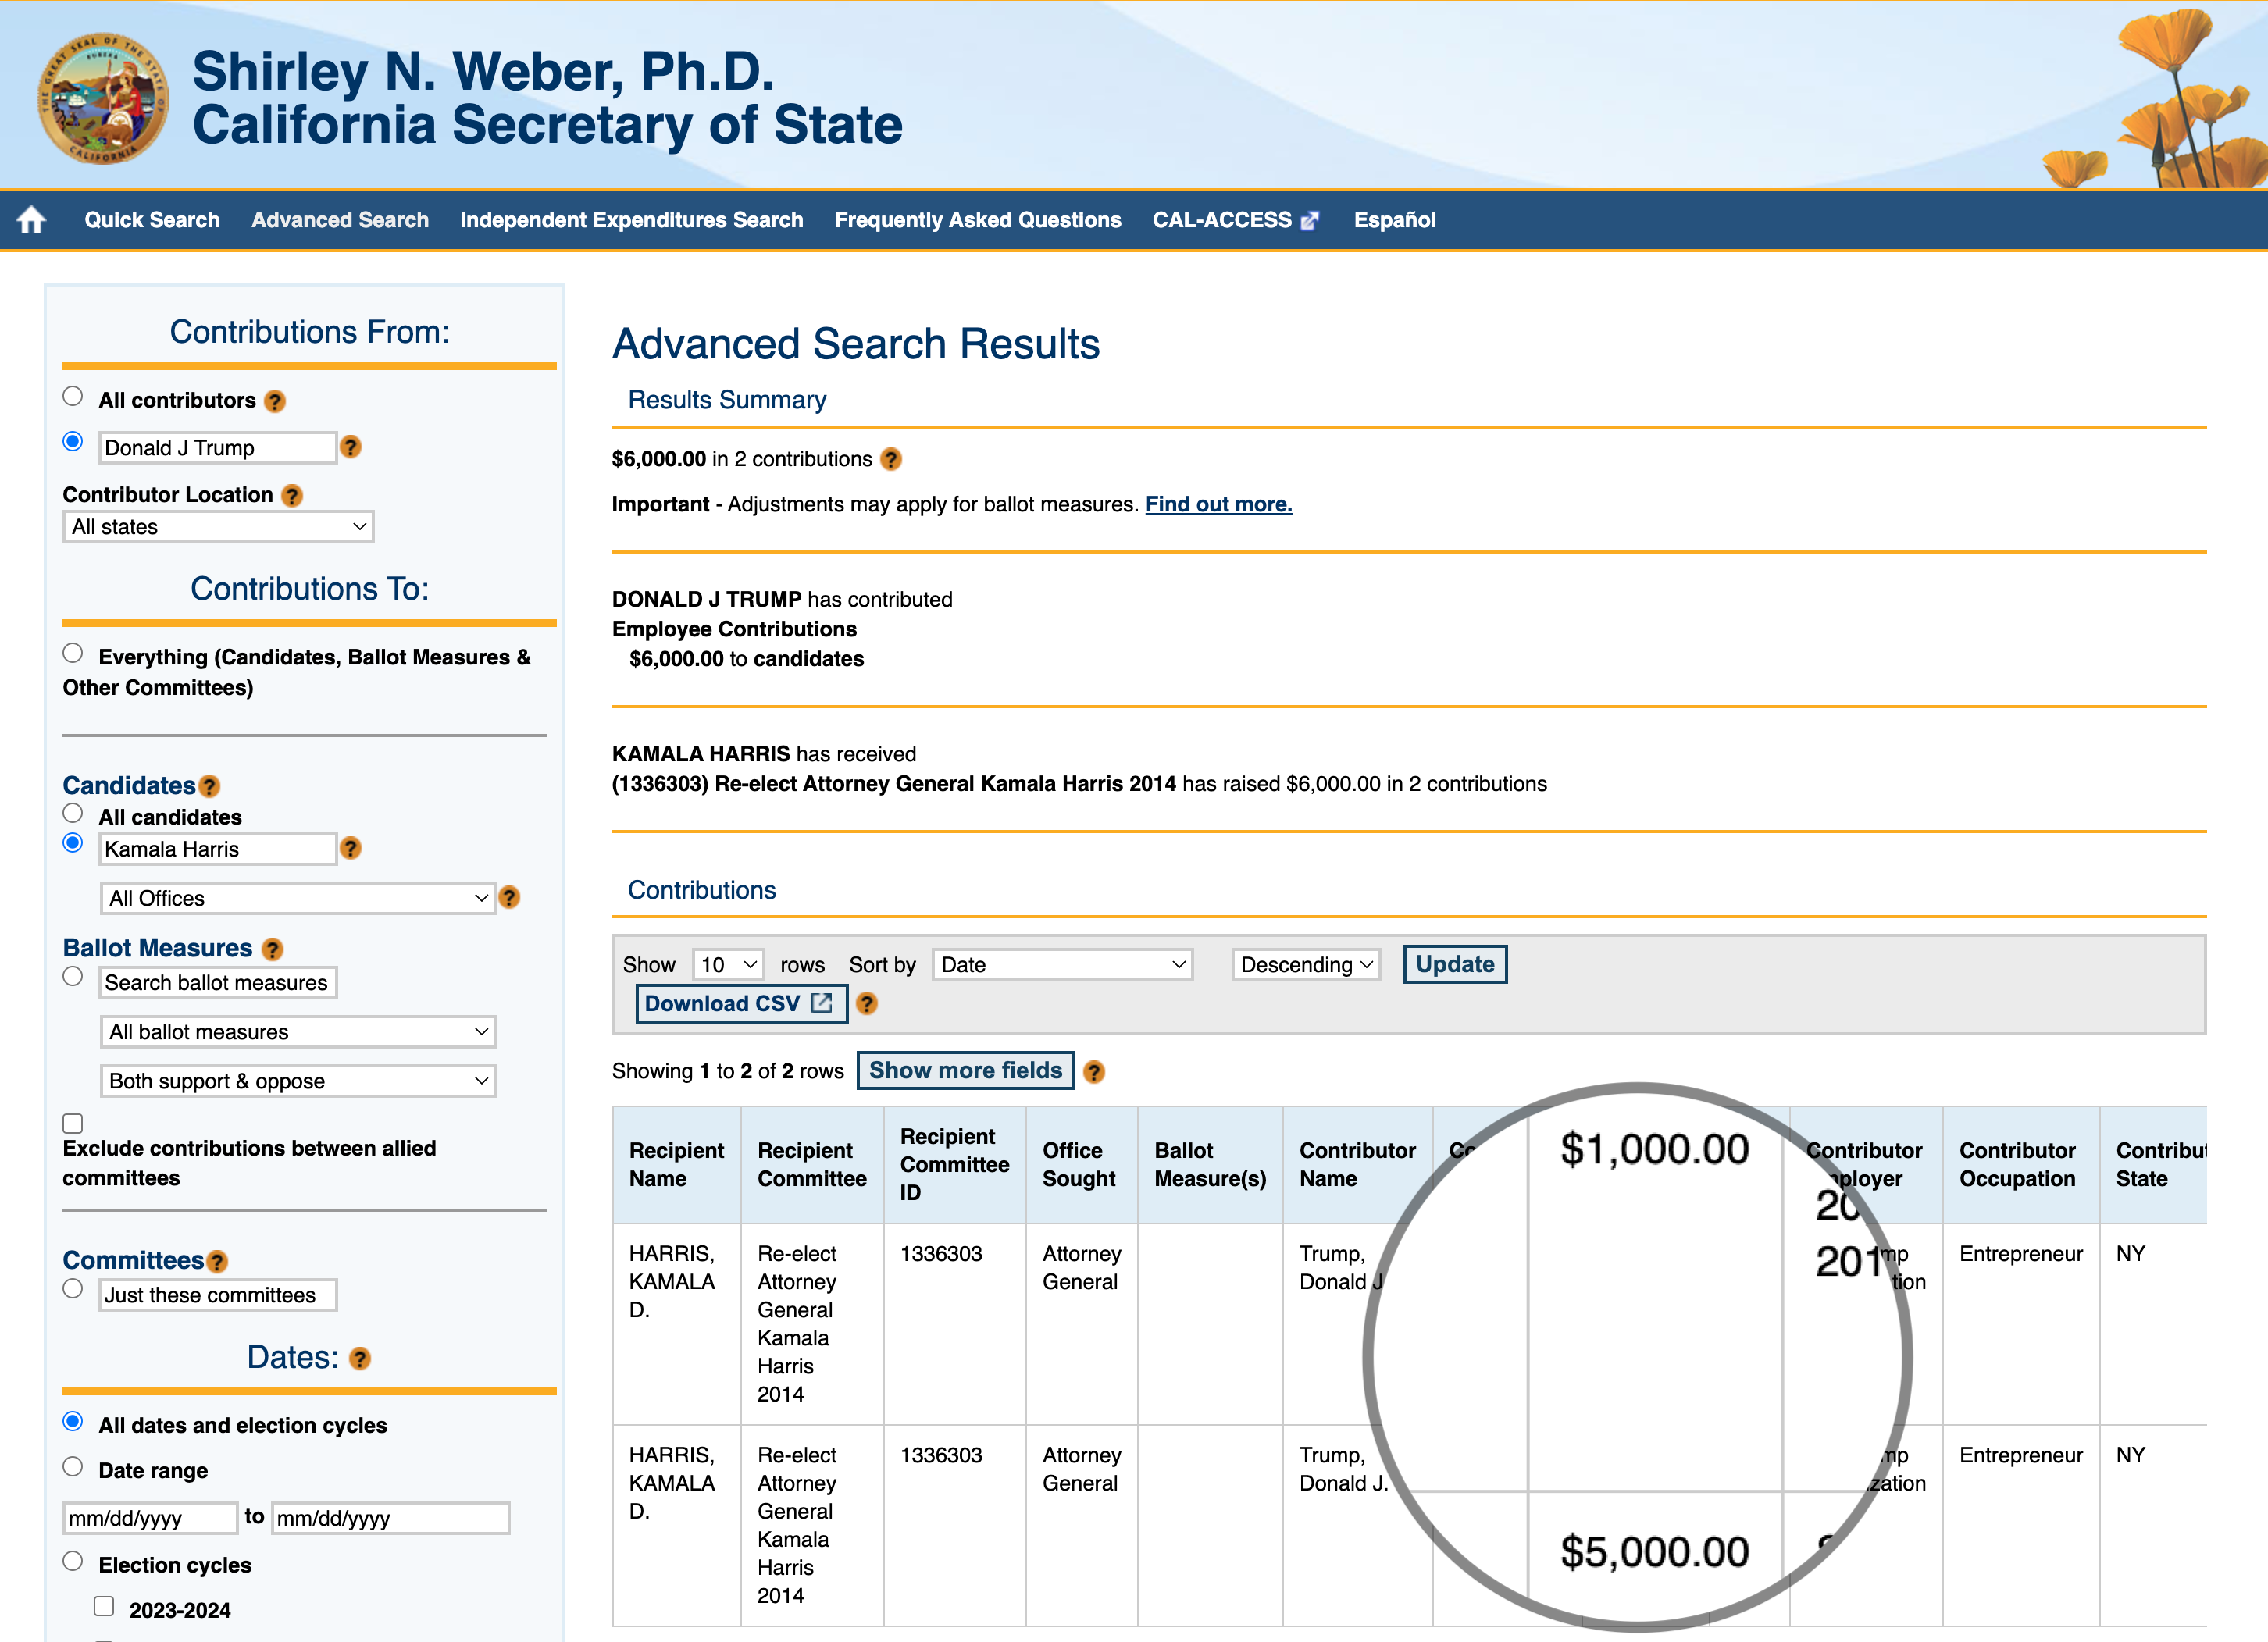Open help icon beside Kamala Harris field
This screenshot has height=1642, width=2268.
coord(351,848)
